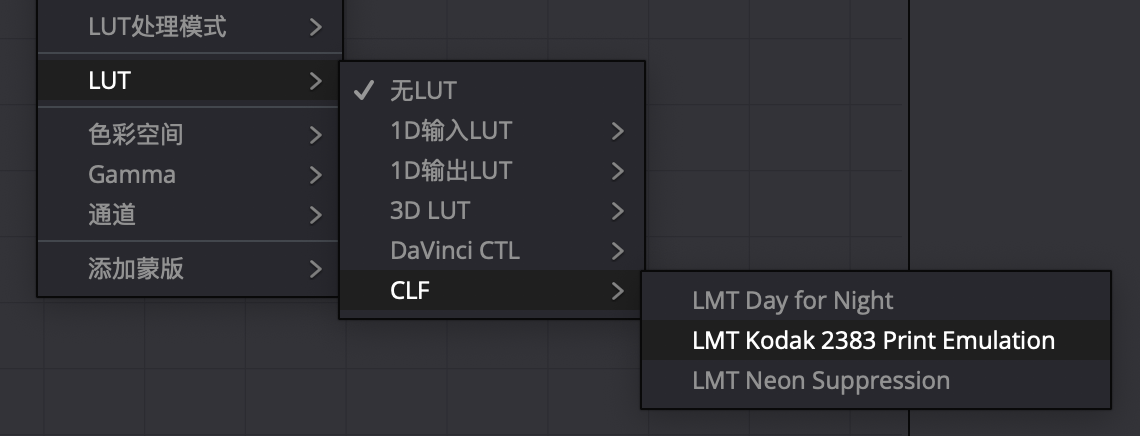
Task: Expand the 1D输出LUT submenu
Action: pos(451,171)
